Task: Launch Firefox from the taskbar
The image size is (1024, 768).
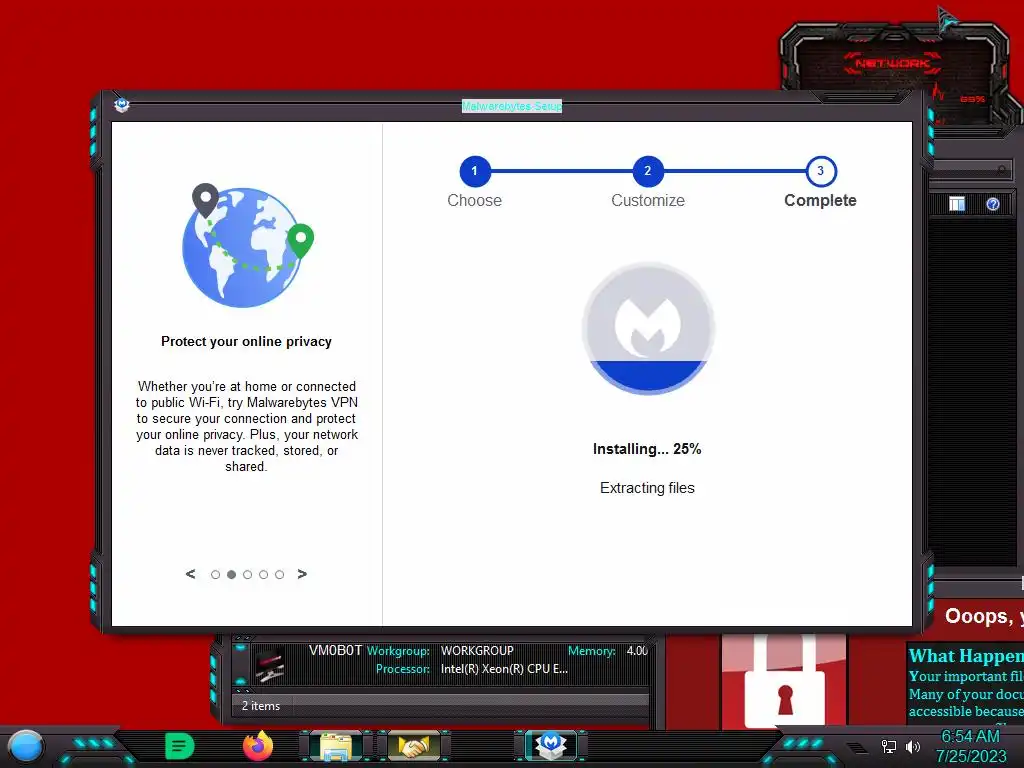Action: pos(258,746)
